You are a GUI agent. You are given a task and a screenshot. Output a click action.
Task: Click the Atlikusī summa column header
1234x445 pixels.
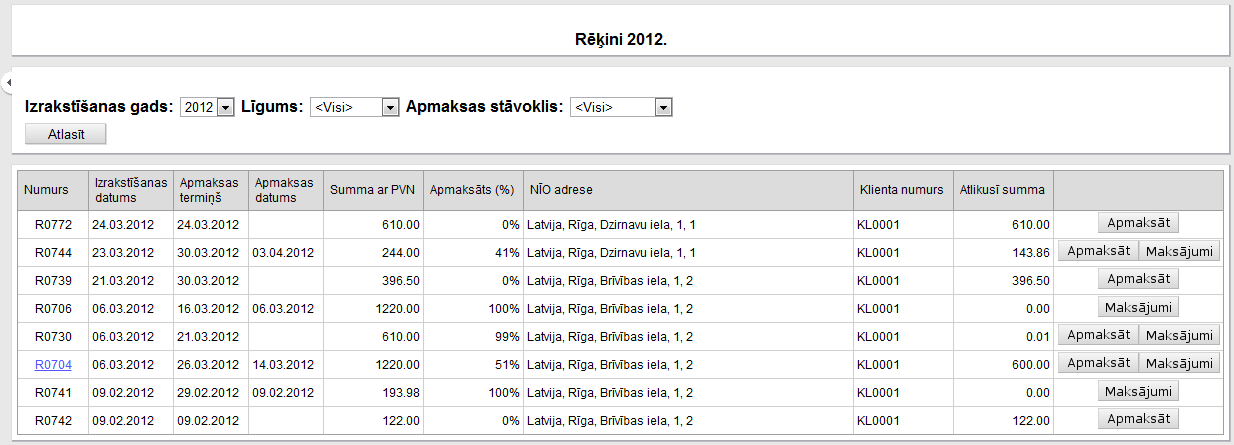(1002, 190)
